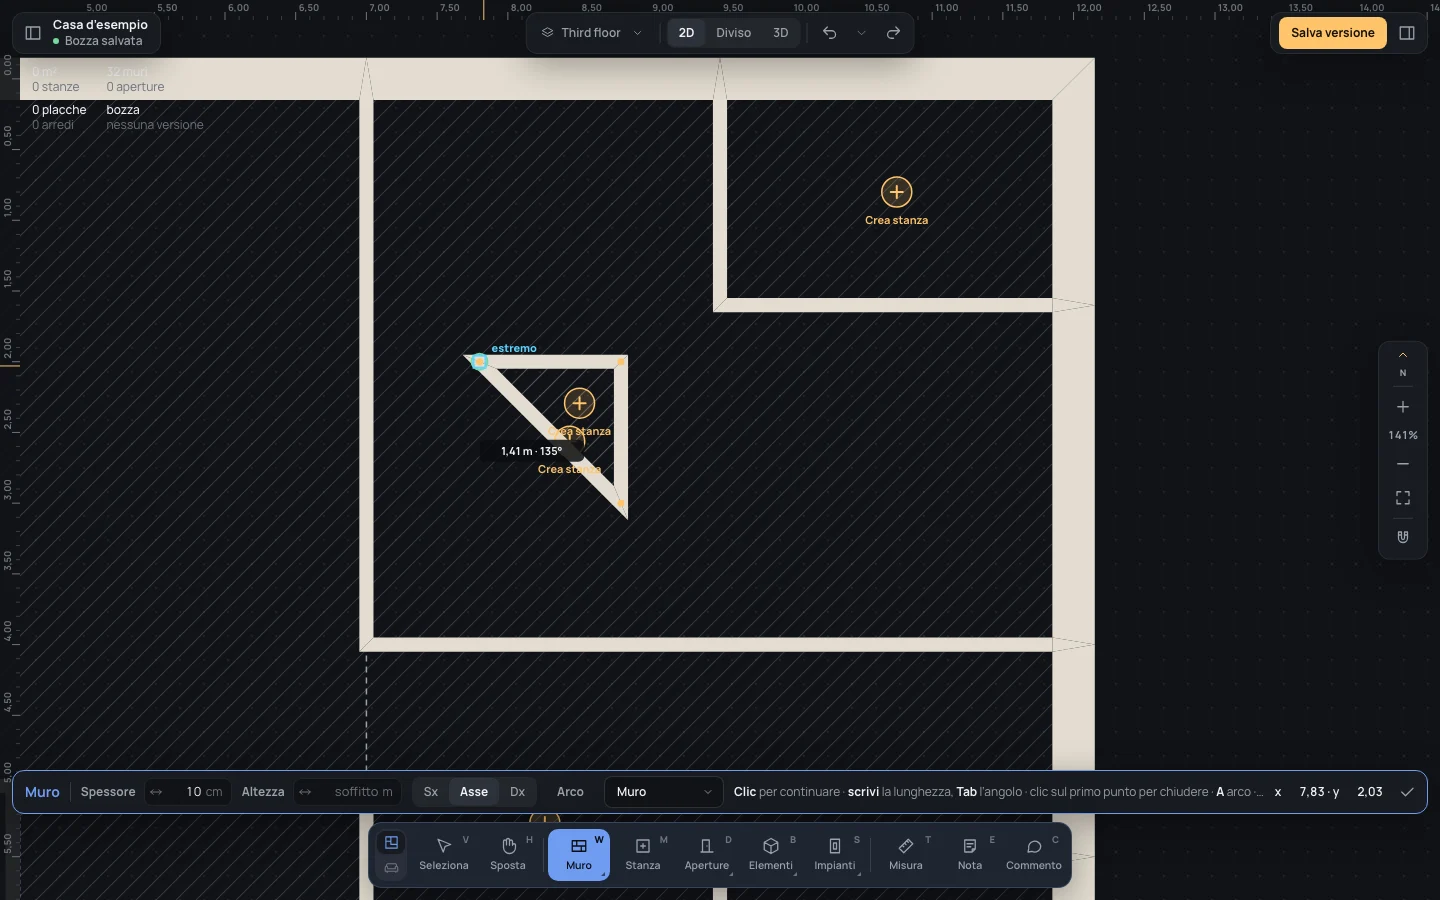This screenshot has height=900, width=1440.
Task: Switch to 2D view
Action: 687,33
